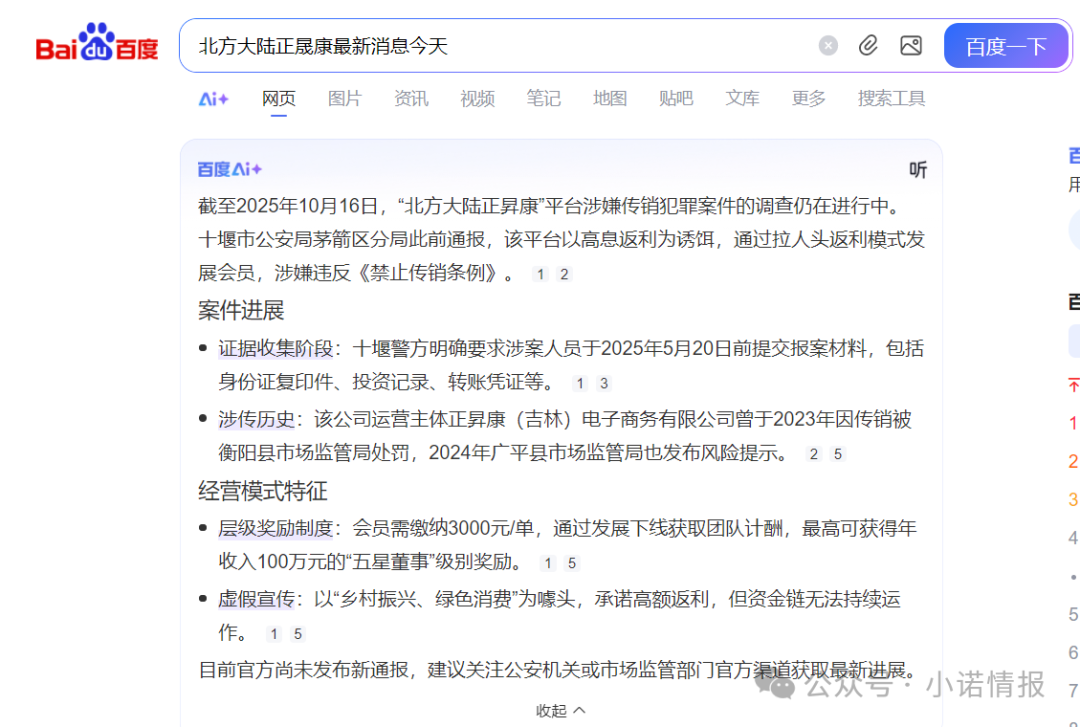This screenshot has height=727, width=1080.
Task: Switch to the 地图 maps tab
Action: click(610, 98)
